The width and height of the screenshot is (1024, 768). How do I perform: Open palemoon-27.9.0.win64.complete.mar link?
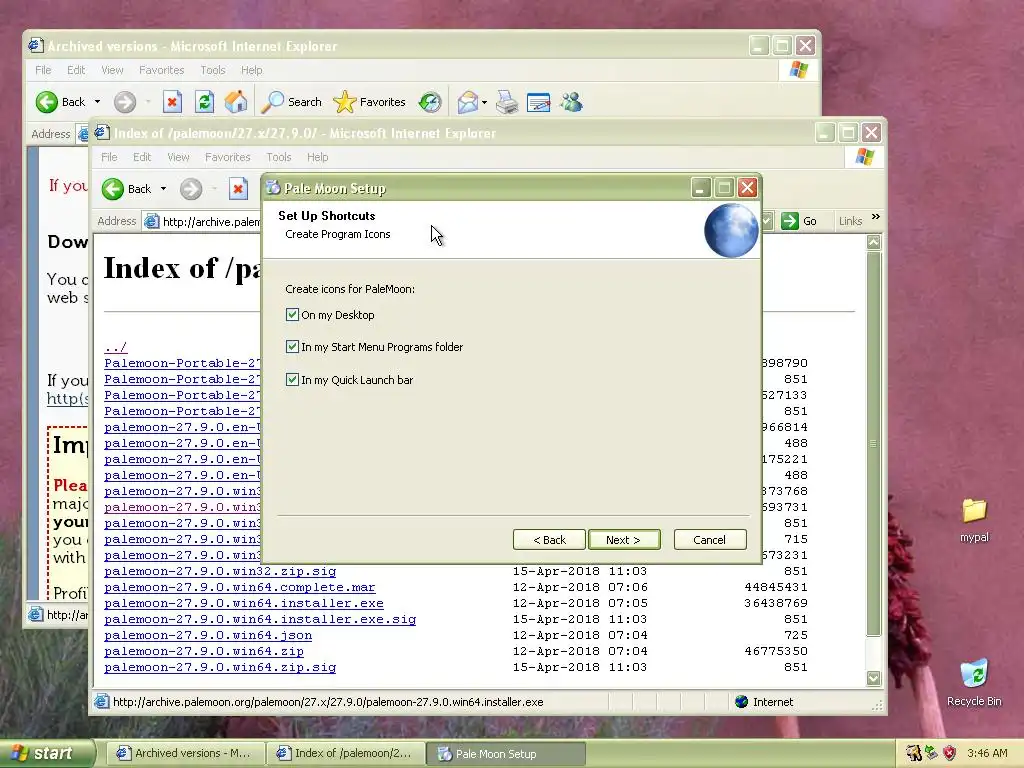point(240,587)
